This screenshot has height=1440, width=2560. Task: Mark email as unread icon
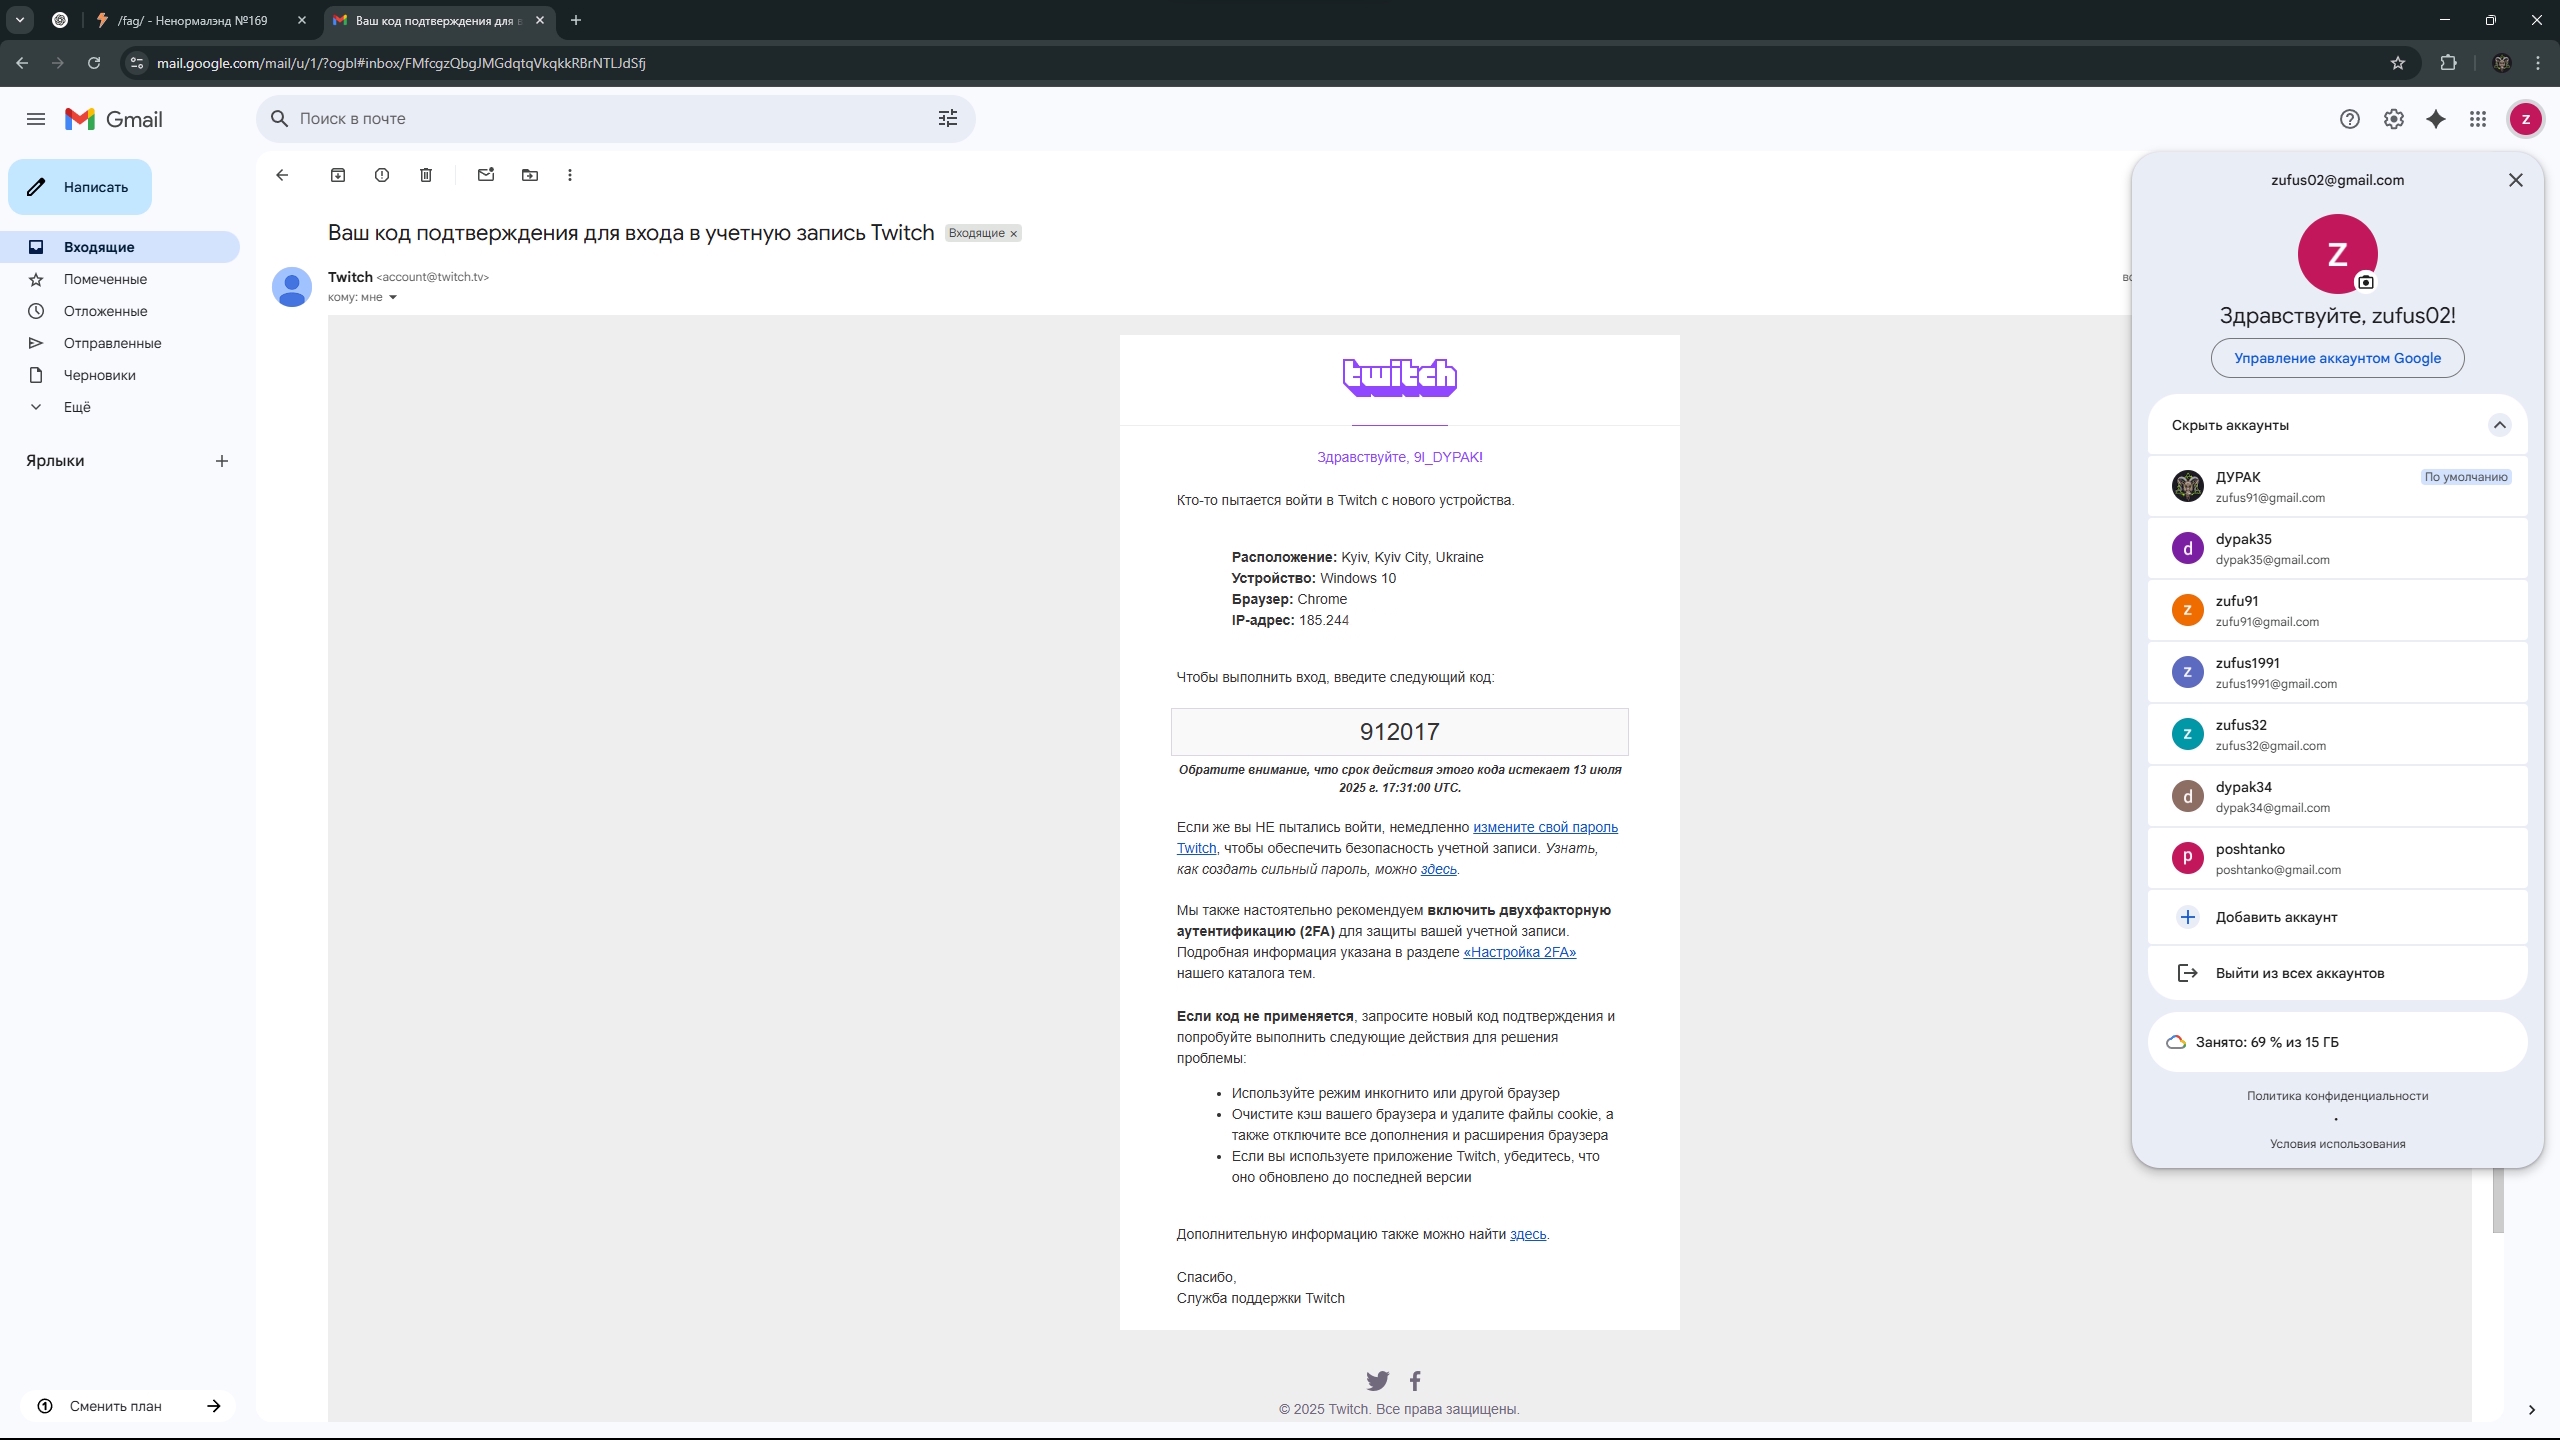tap(486, 175)
